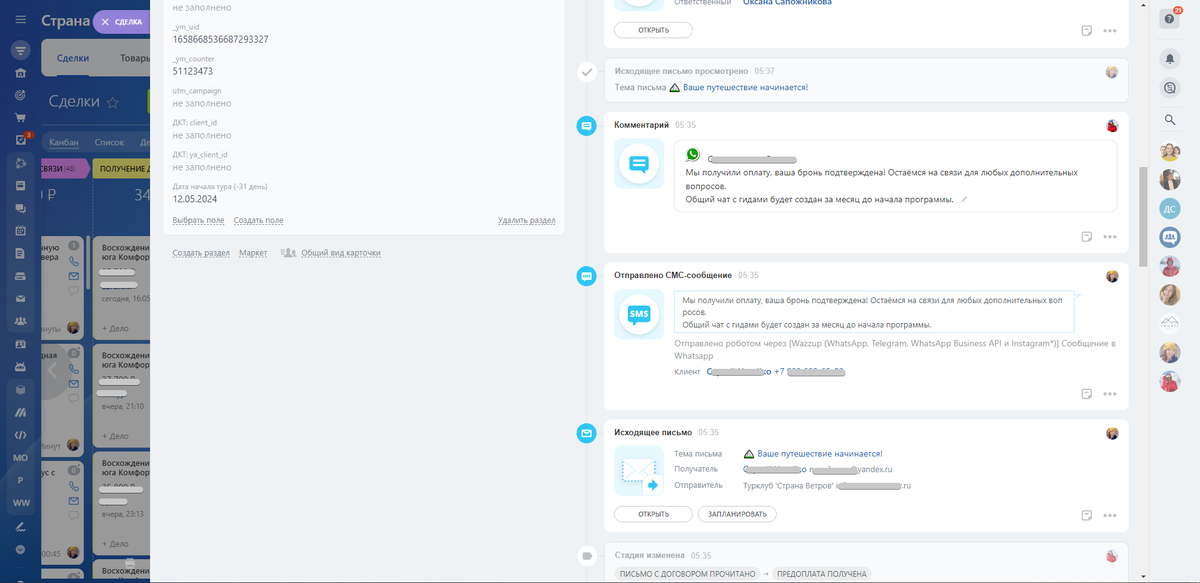Open Оксана Сапожникова profile link

point(788,2)
